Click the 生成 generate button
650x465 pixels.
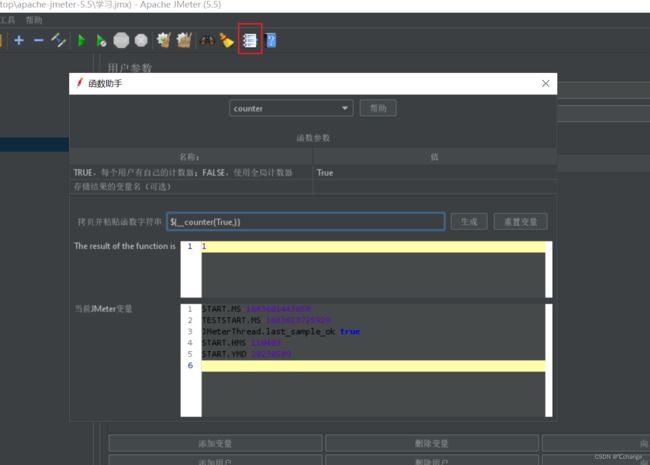469,222
